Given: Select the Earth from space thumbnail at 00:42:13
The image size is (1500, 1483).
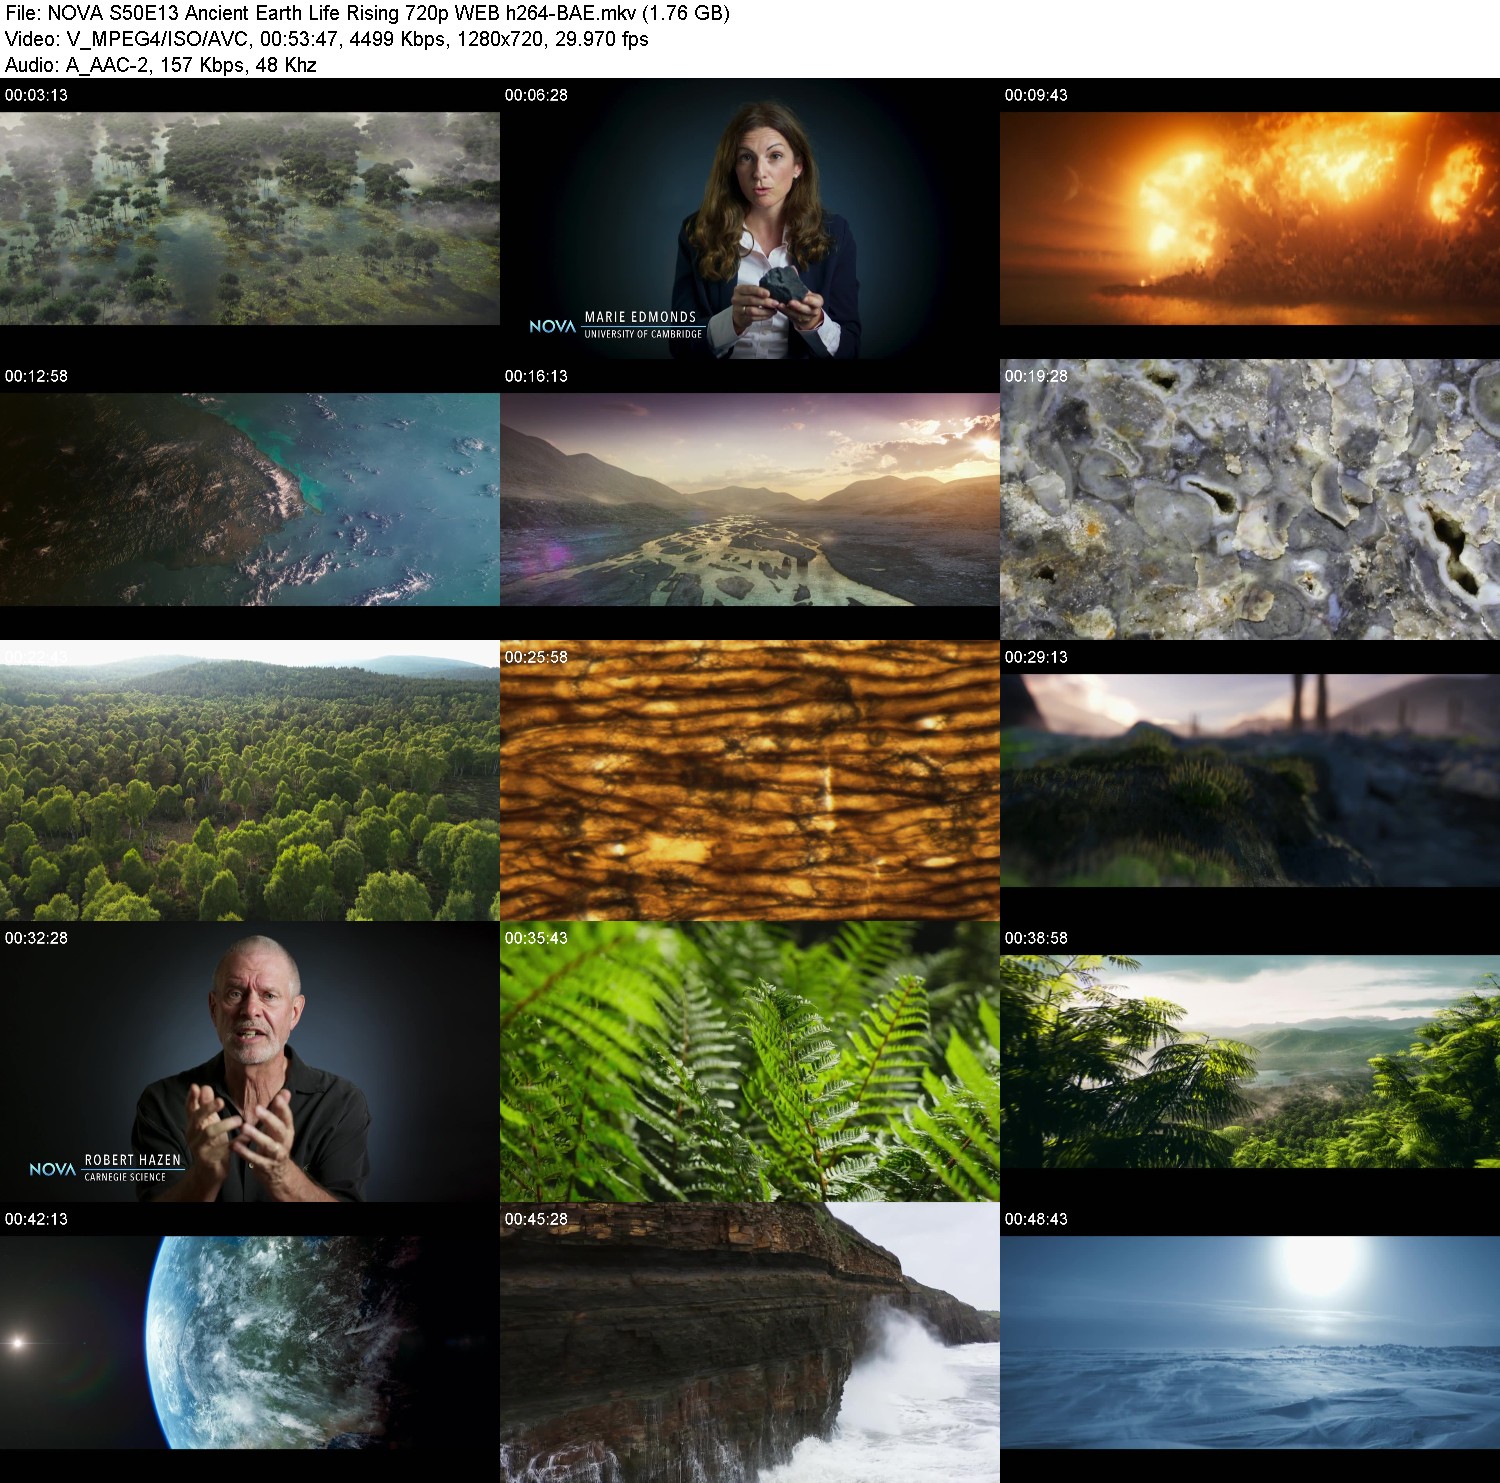Looking at the screenshot, I should point(250,1343).
